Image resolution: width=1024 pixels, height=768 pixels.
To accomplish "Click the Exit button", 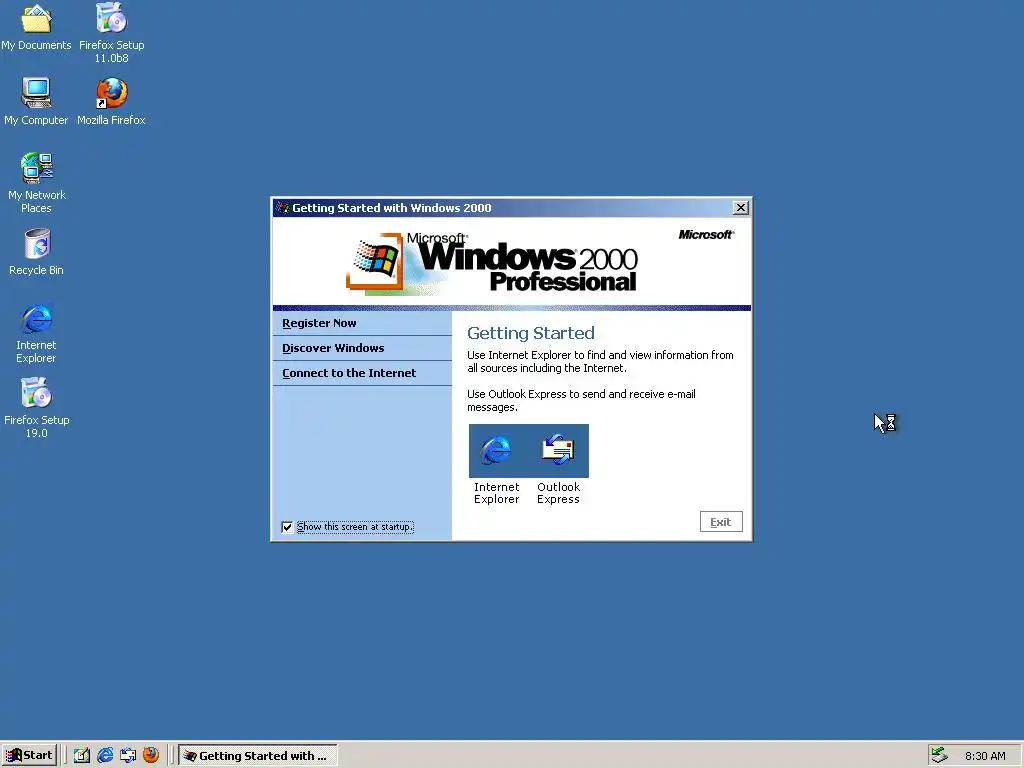I will (721, 522).
